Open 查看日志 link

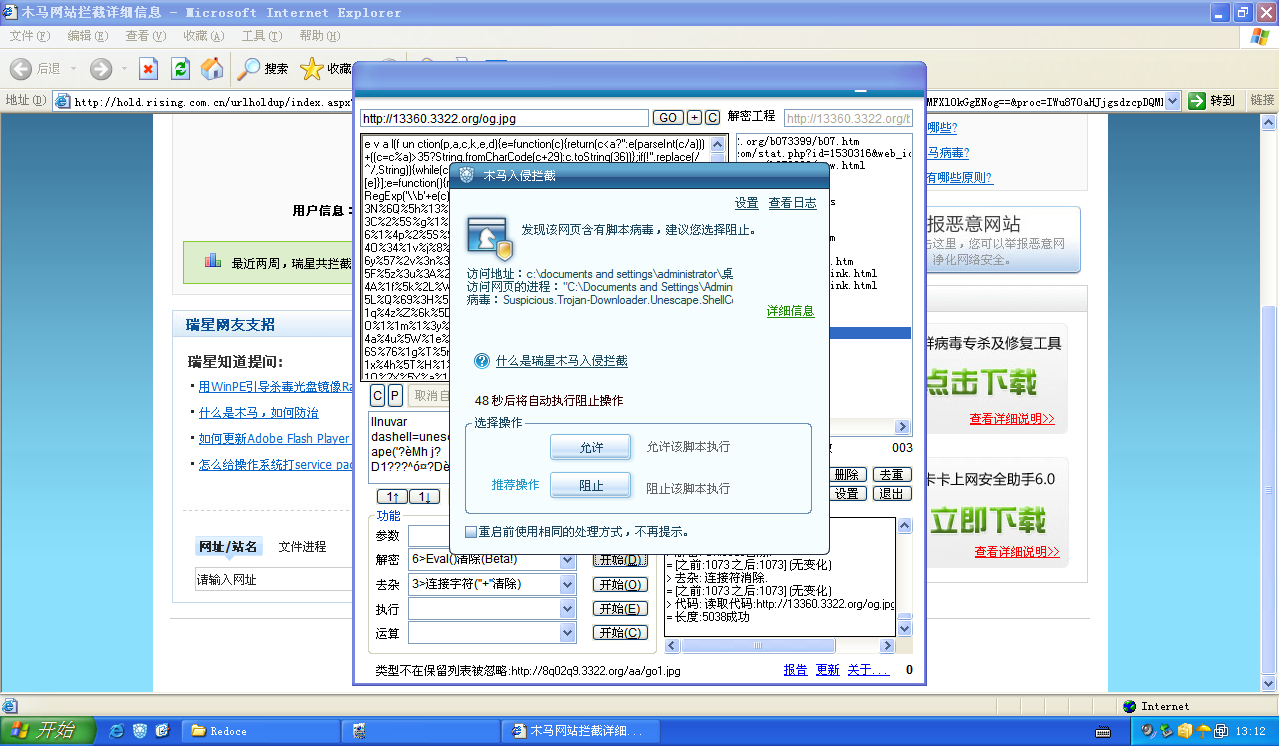pos(792,203)
